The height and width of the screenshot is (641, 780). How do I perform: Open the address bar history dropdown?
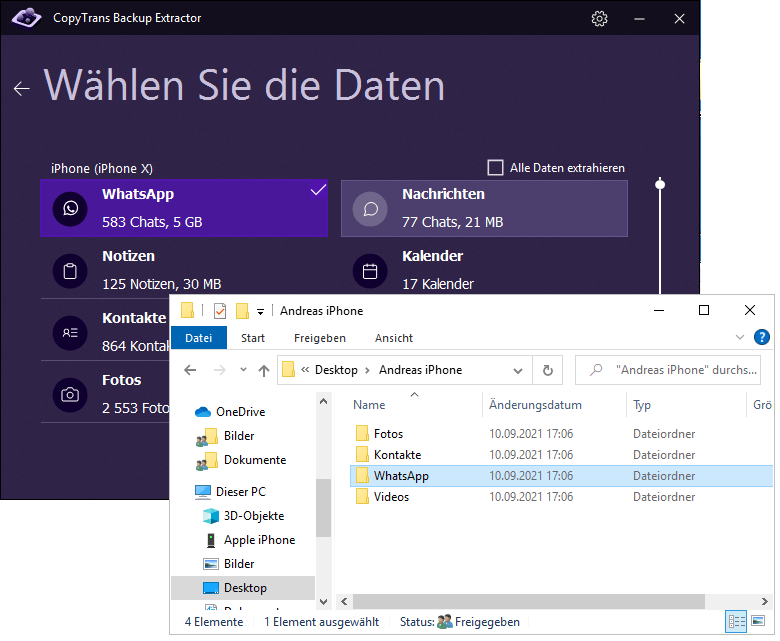coord(518,370)
